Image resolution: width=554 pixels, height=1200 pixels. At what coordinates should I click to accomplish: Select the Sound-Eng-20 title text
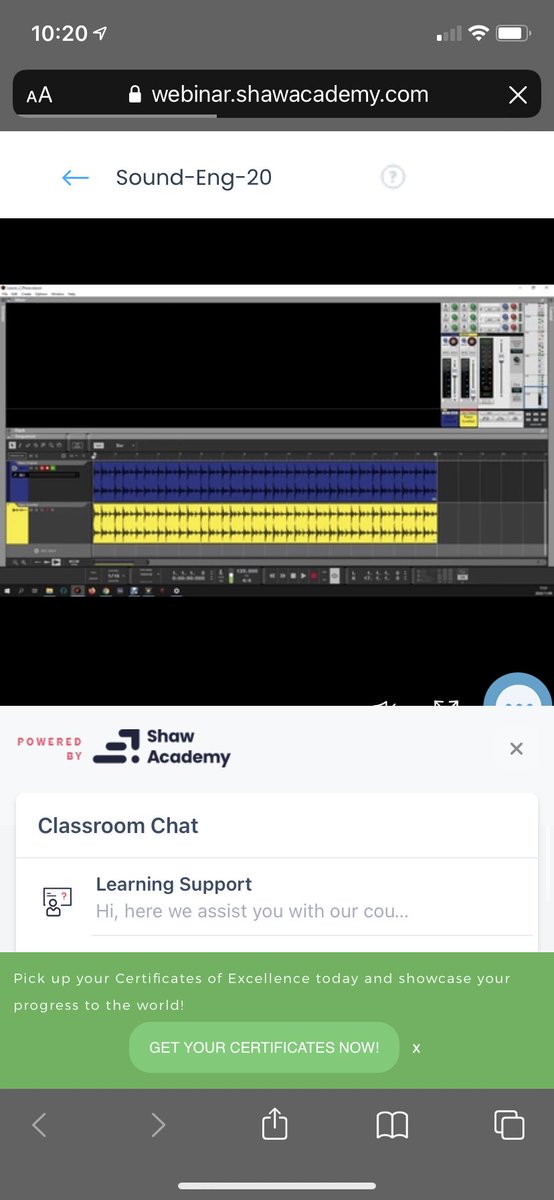pos(194,178)
